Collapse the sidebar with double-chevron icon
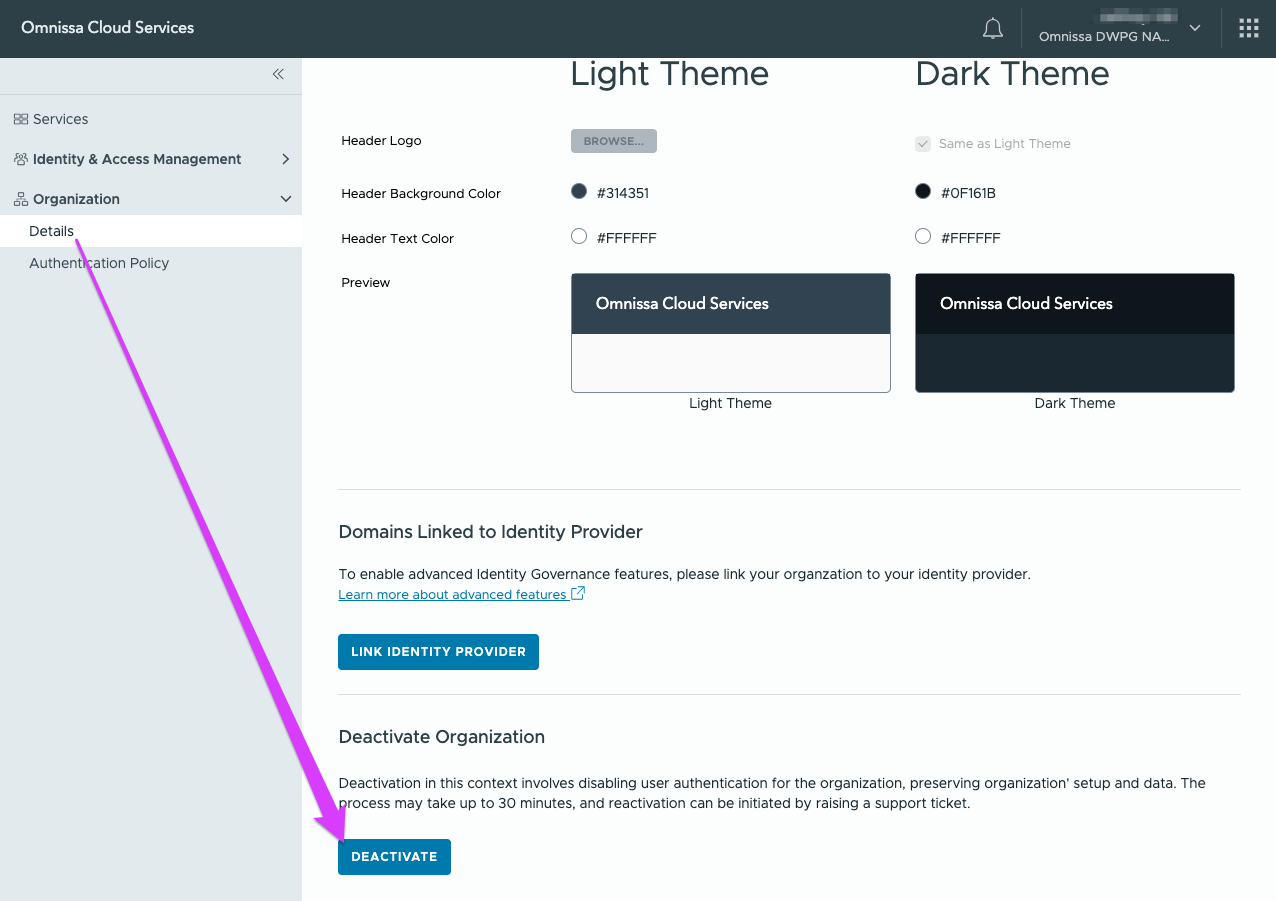Viewport: 1276px width, 901px height. [278, 74]
